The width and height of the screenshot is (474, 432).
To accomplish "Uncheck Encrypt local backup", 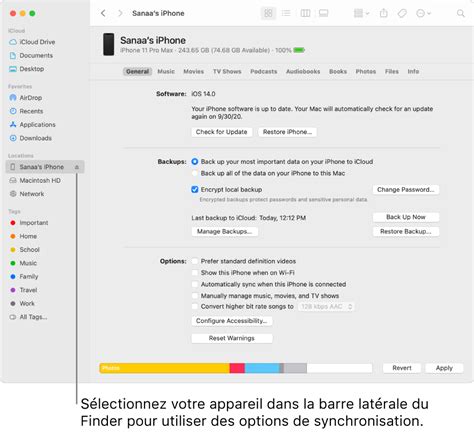I will pos(195,189).
